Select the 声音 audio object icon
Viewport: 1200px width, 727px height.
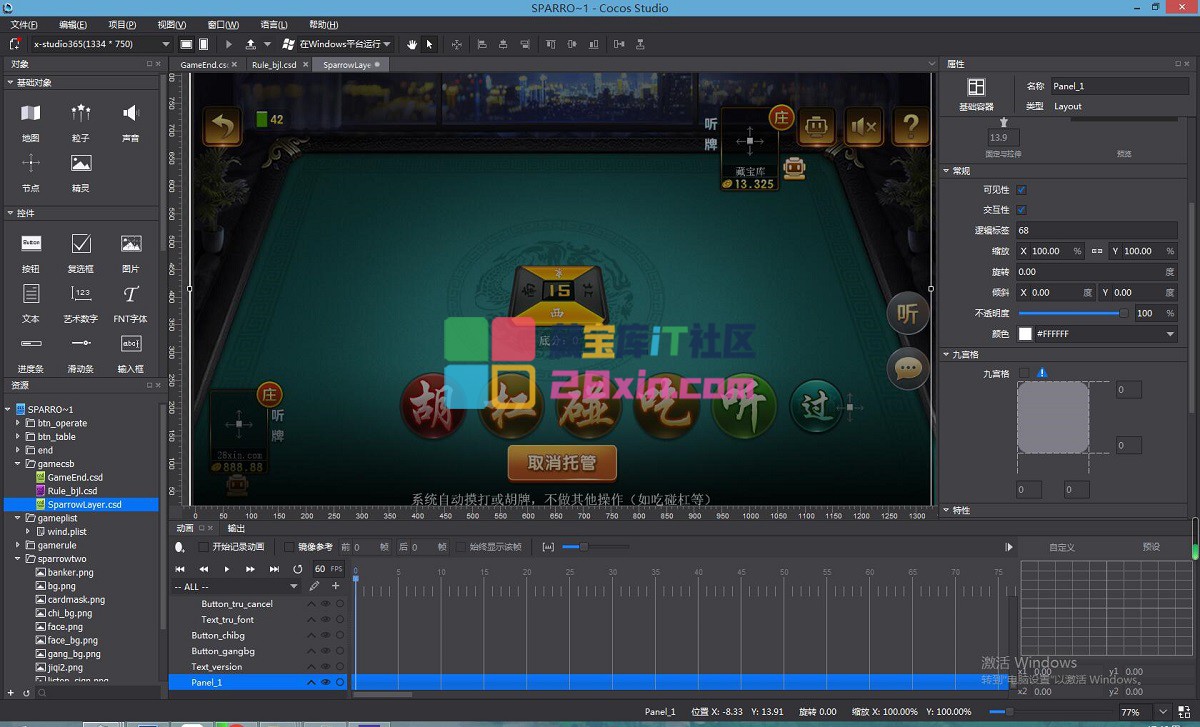pos(131,113)
